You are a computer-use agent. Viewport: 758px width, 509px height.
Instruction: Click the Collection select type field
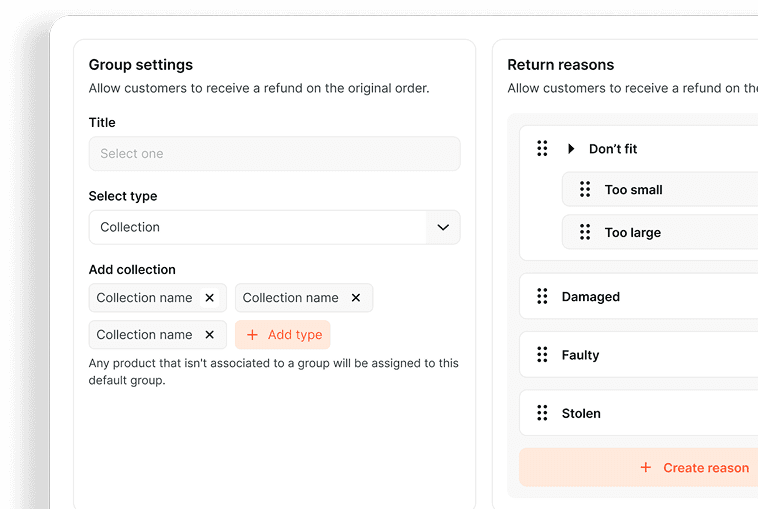coord(257,227)
